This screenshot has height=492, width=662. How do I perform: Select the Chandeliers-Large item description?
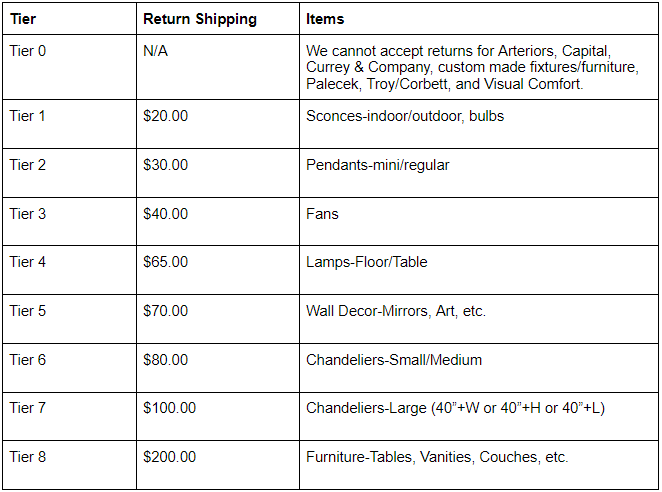click(x=455, y=408)
